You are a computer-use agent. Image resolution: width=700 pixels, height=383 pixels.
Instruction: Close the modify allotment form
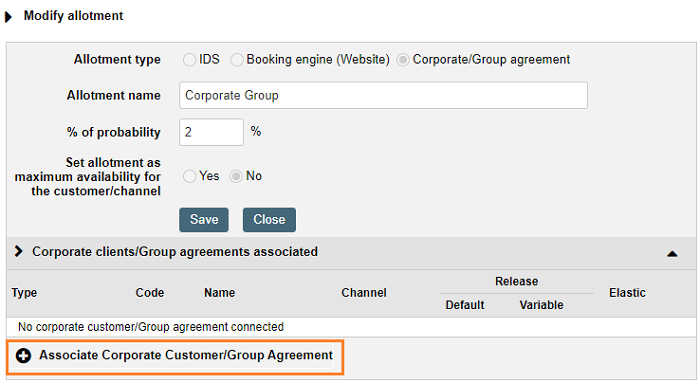pos(269,220)
